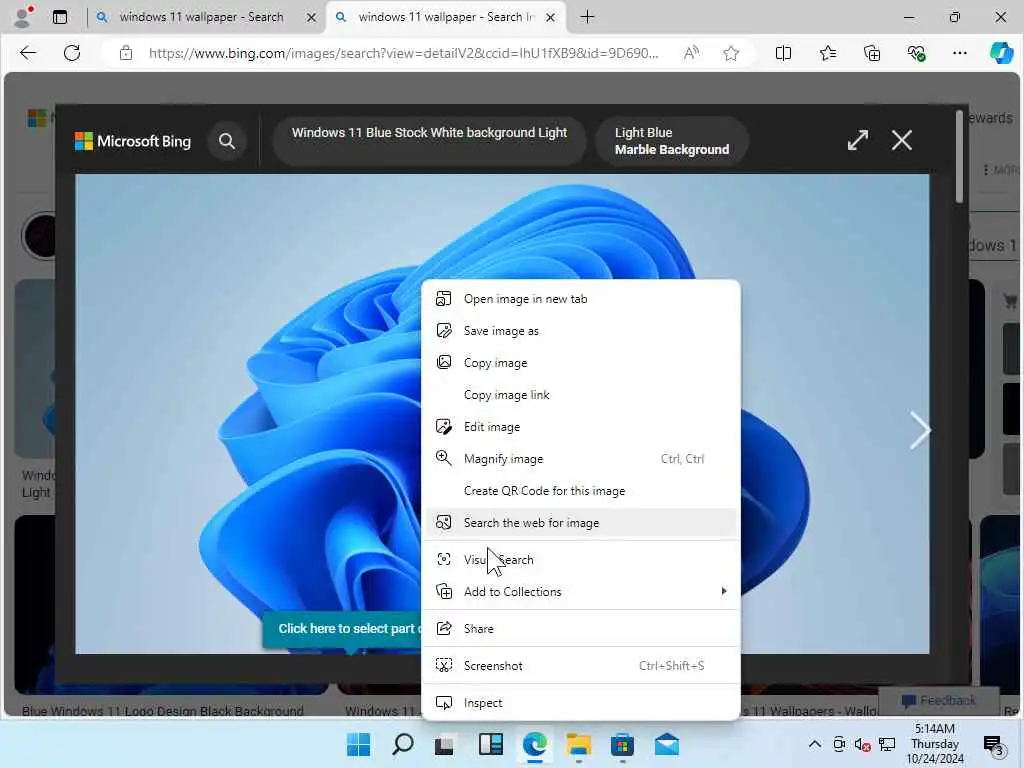Go to next image arrow
The width and height of the screenshot is (1024, 768).
920,430
